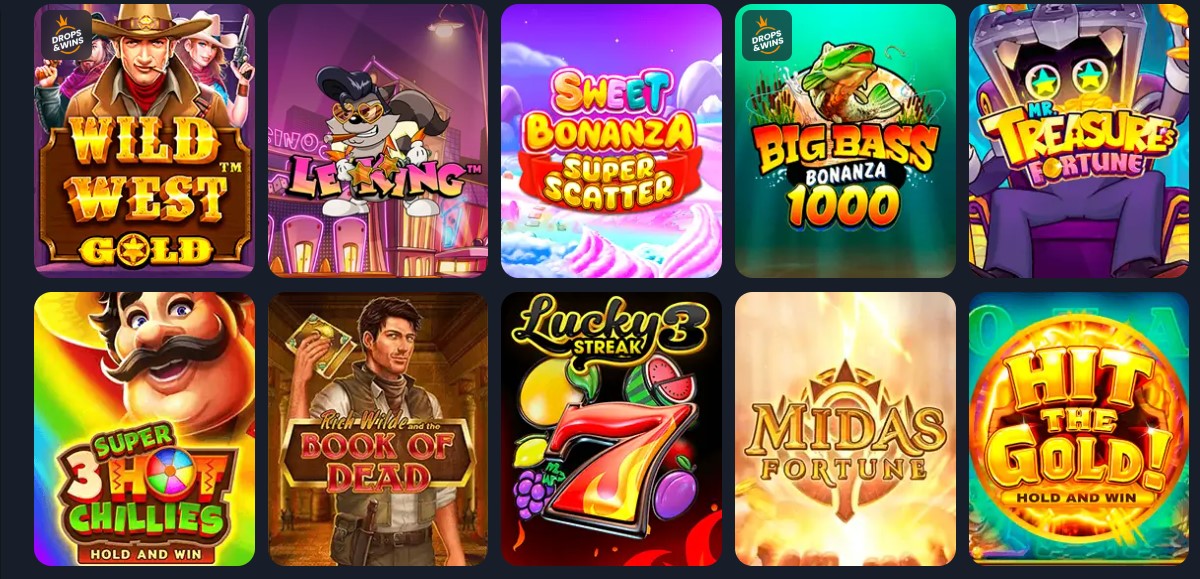Play Mr Treasure's Fortune slot
The height and width of the screenshot is (579, 1200).
[x=1079, y=140]
